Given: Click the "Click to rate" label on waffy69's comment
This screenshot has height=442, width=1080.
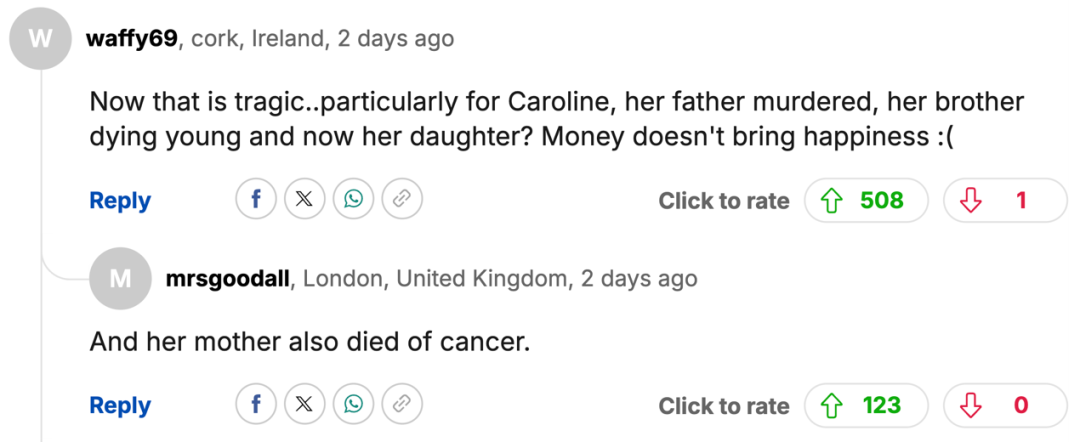Looking at the screenshot, I should coord(723,201).
